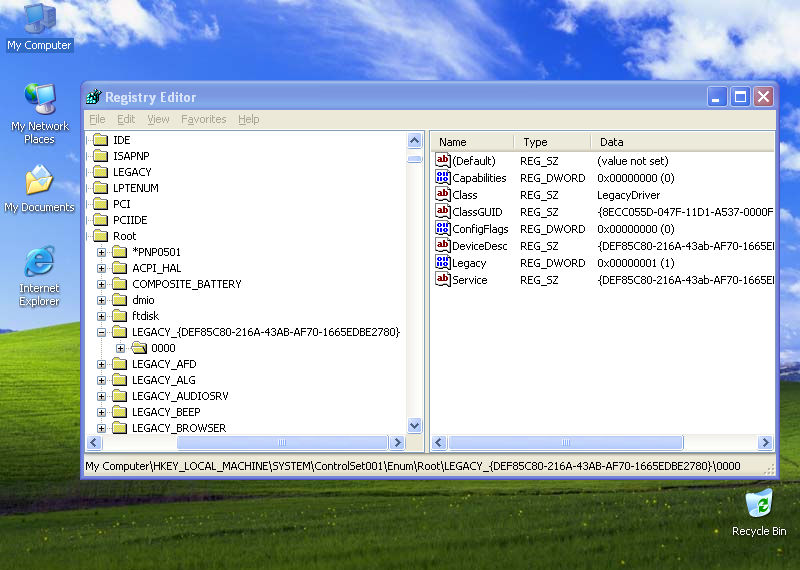The height and width of the screenshot is (570, 800).
Task: Click the Class string value icon
Action: (442, 194)
